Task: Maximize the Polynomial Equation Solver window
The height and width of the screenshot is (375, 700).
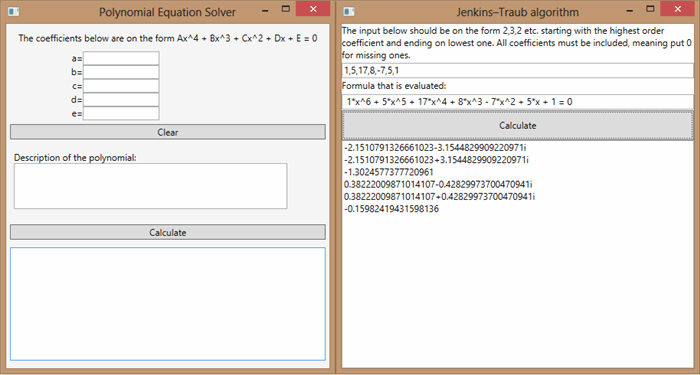Action: pyautogui.click(x=286, y=9)
